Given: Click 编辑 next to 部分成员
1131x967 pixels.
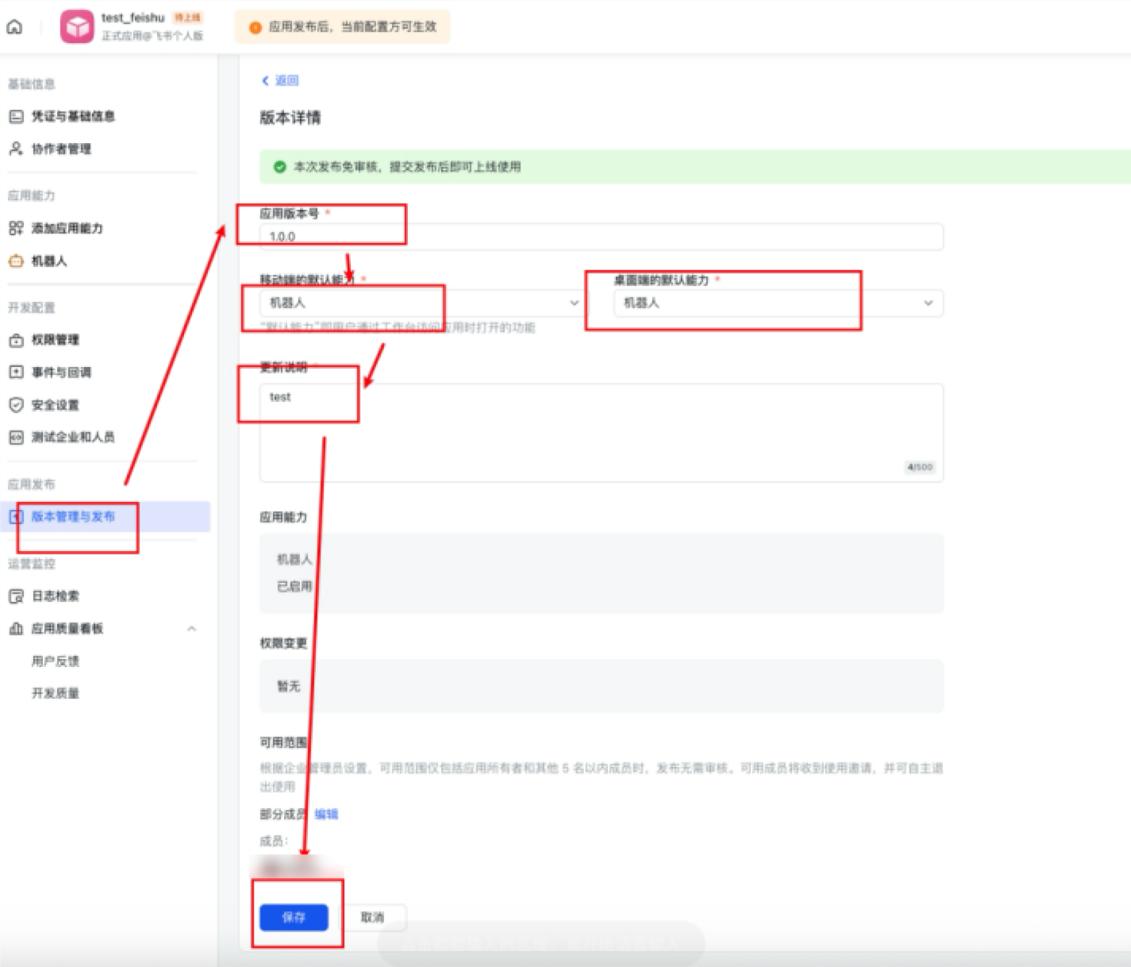Looking at the screenshot, I should (324, 815).
